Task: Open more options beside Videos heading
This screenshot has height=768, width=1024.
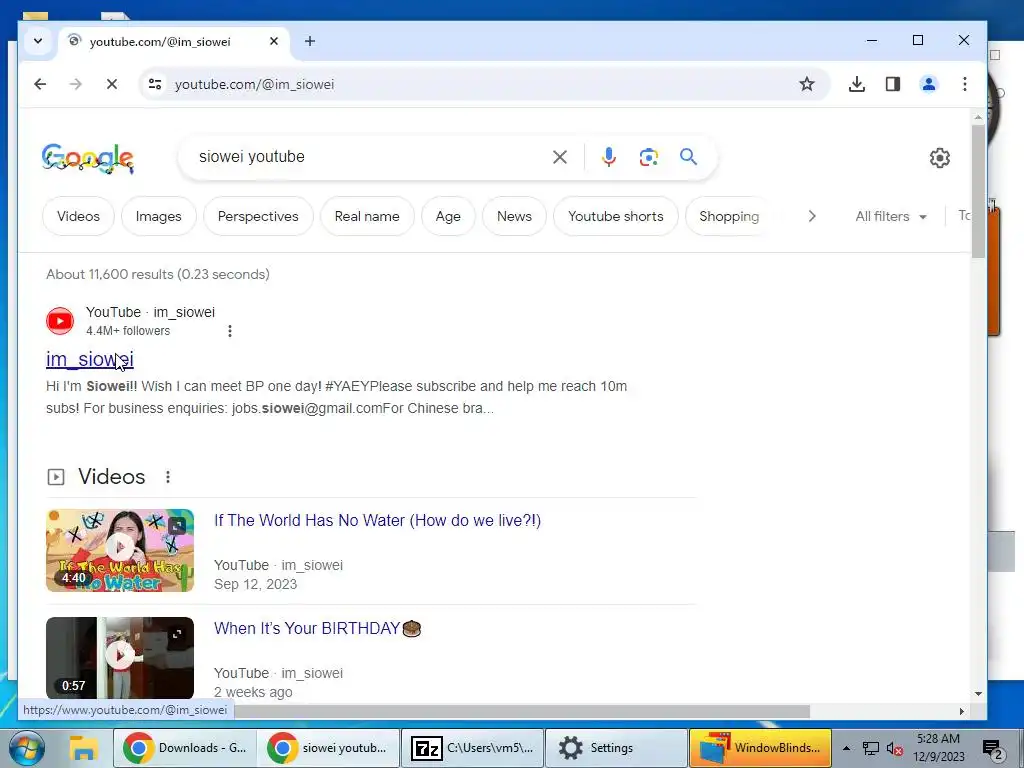Action: point(168,477)
